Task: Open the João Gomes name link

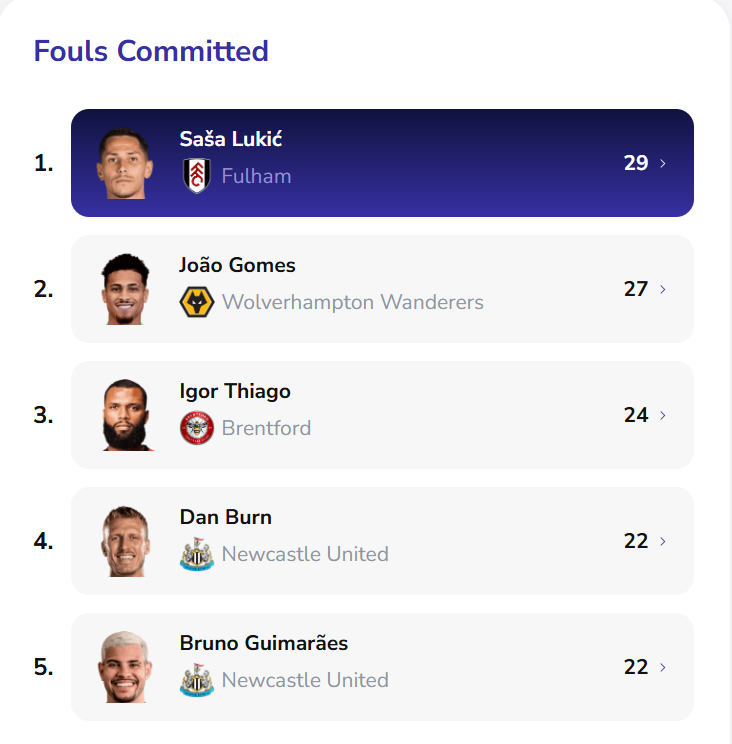Action: point(237,265)
